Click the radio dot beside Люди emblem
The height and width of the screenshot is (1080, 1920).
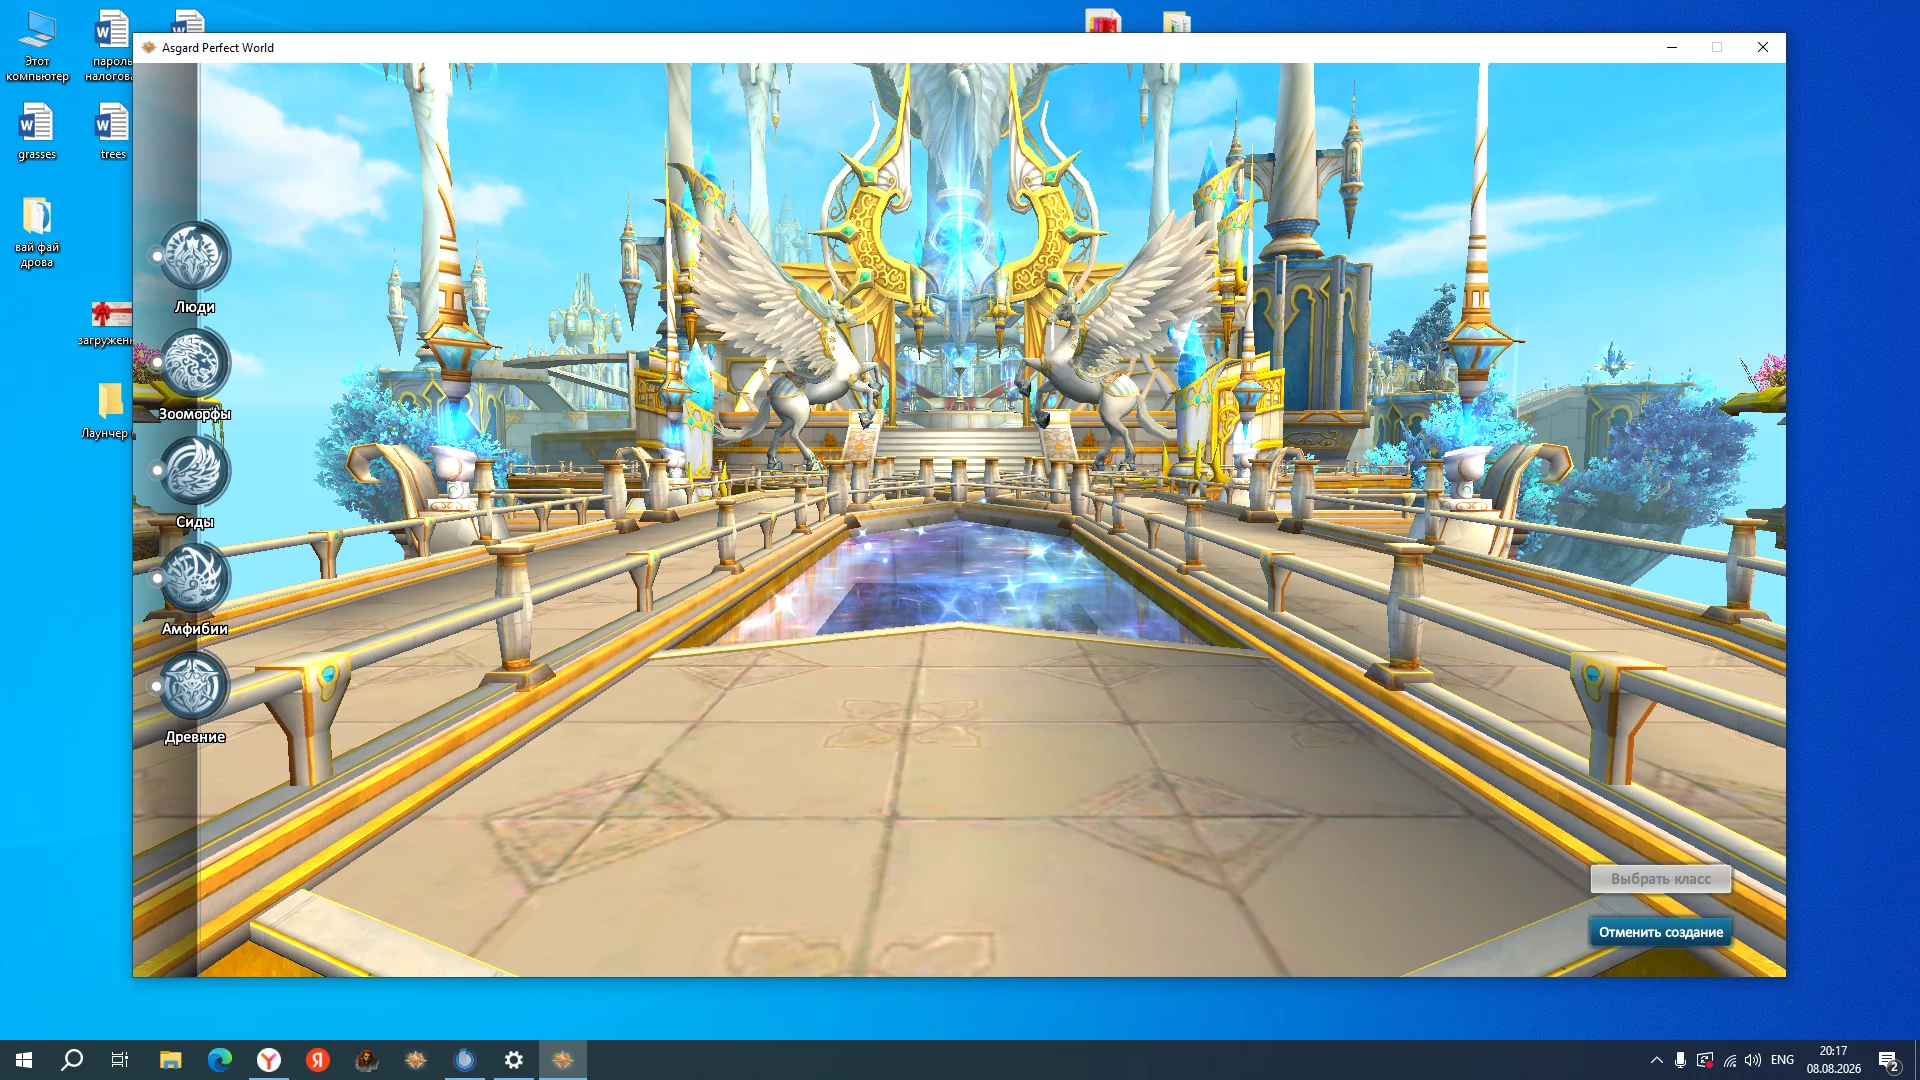click(x=157, y=256)
